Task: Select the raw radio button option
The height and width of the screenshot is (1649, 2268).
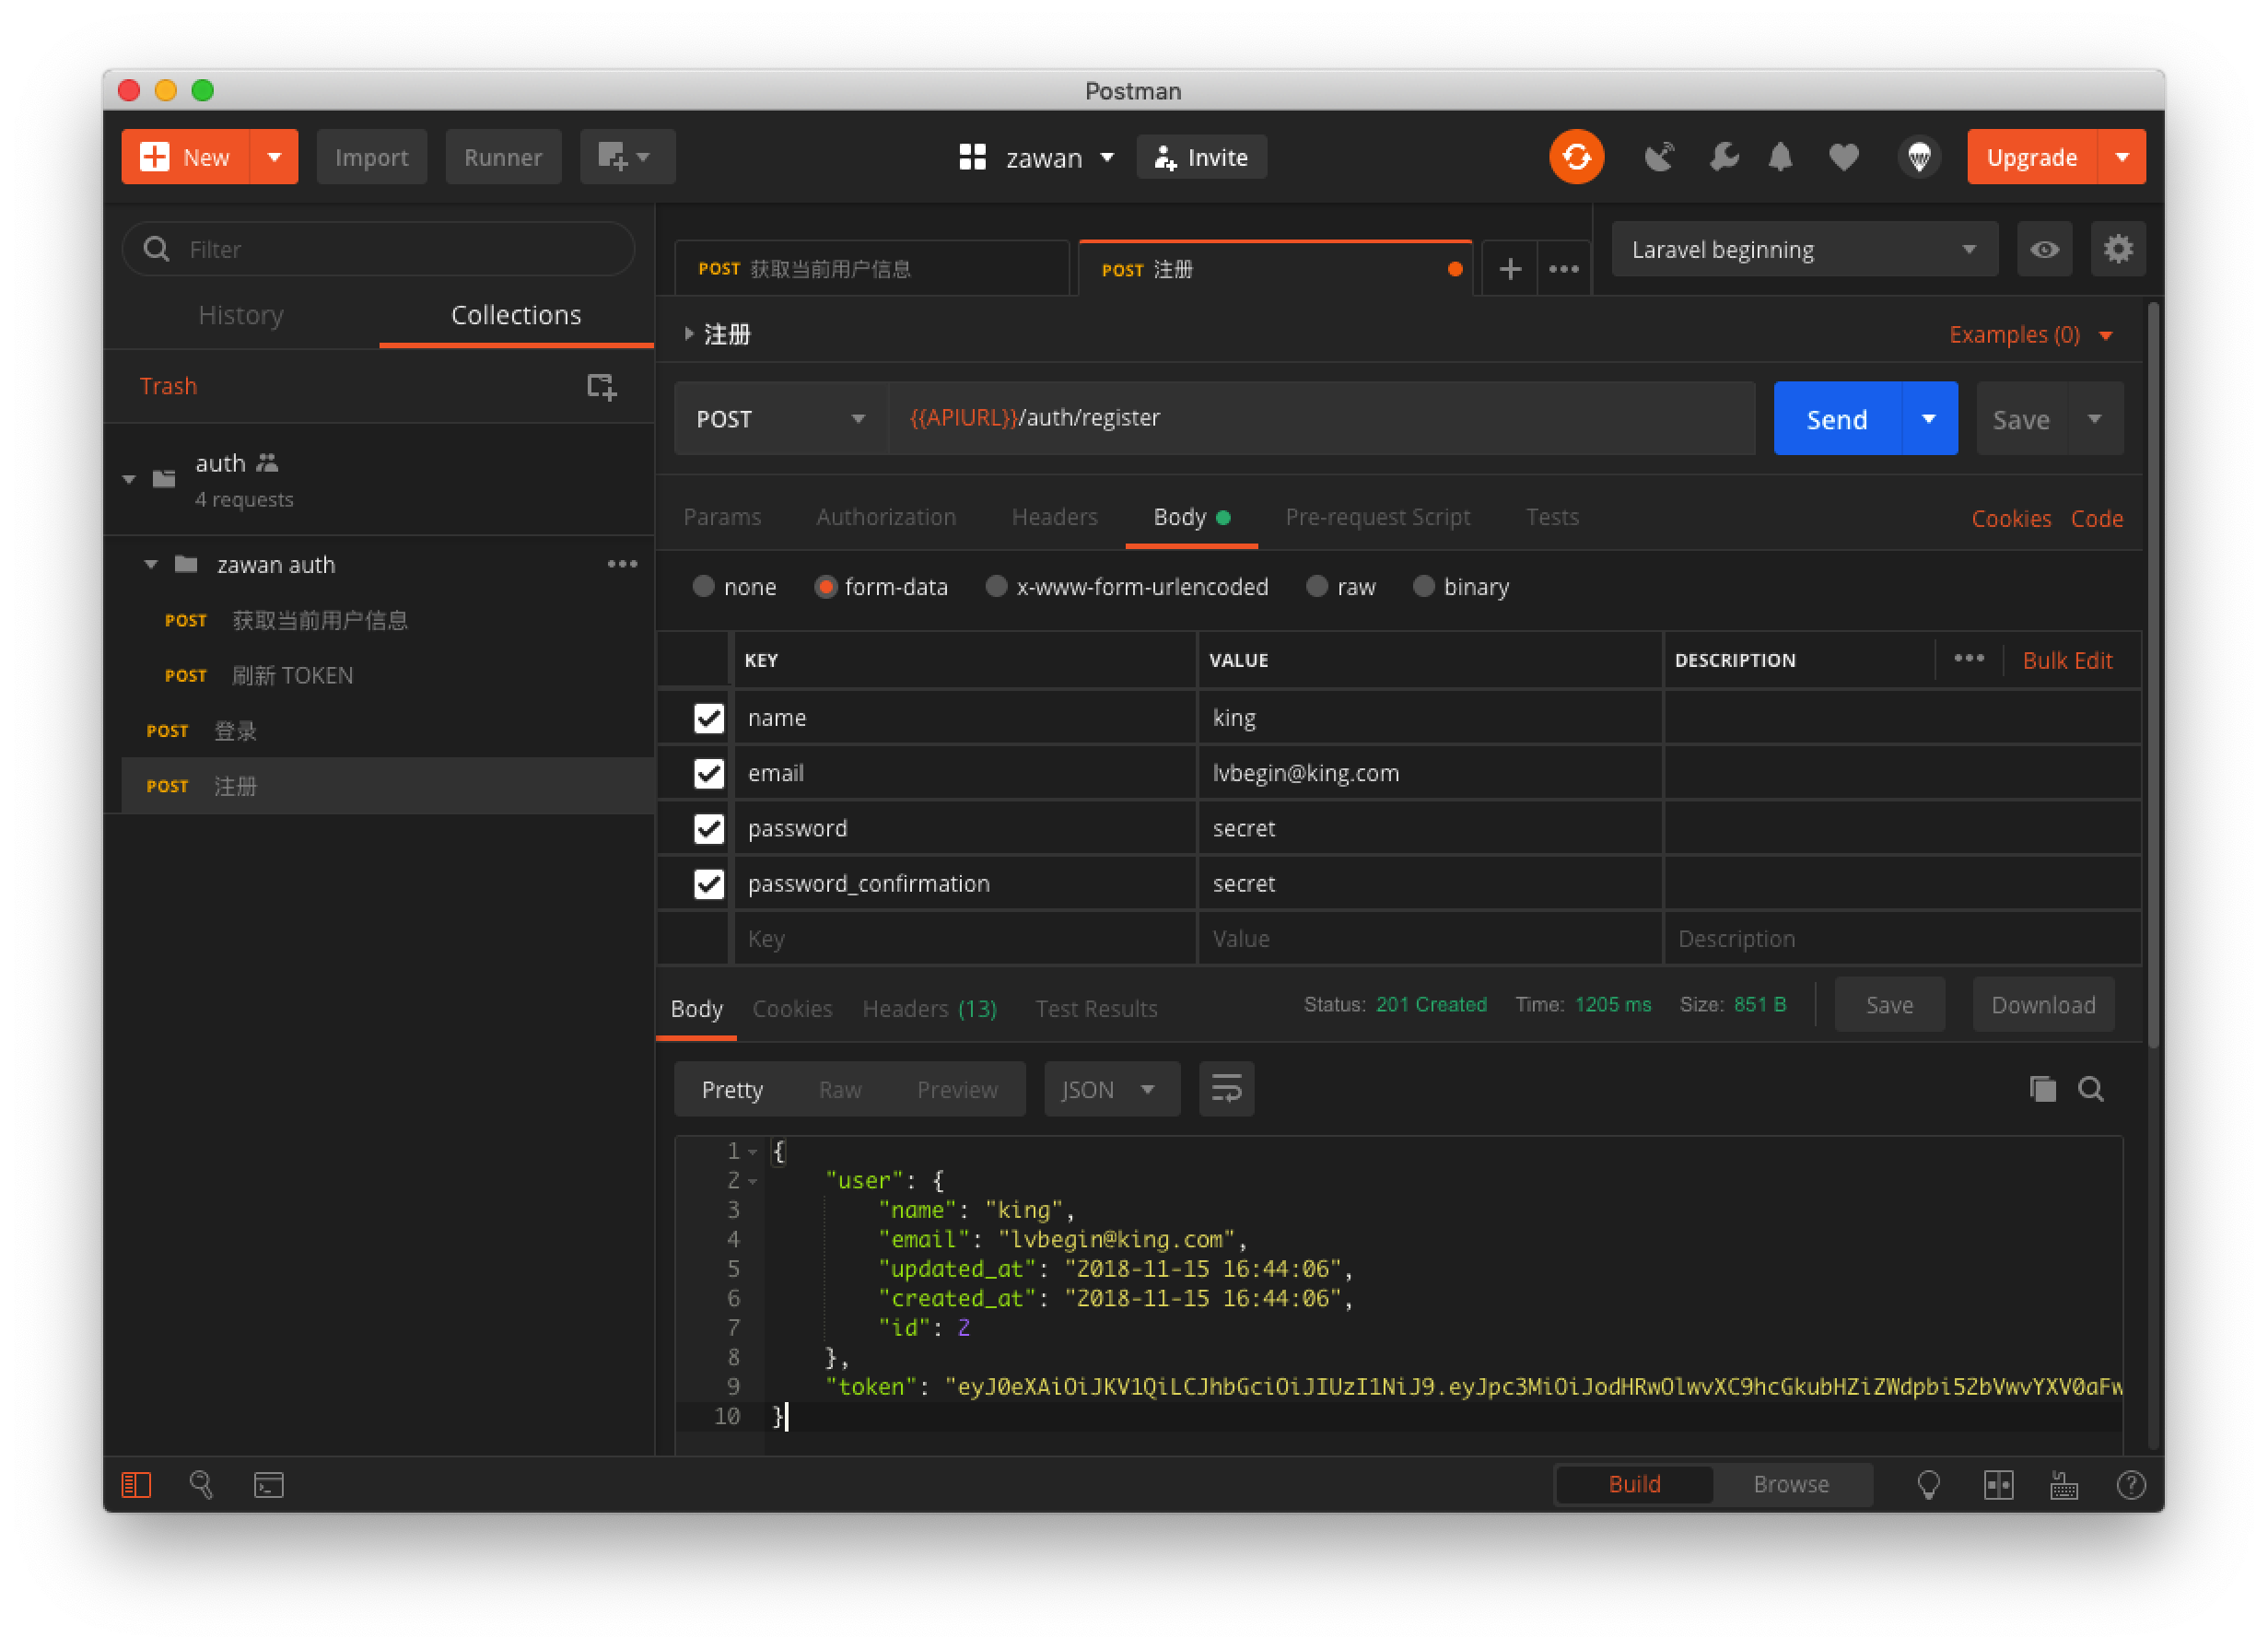Action: point(1319,587)
